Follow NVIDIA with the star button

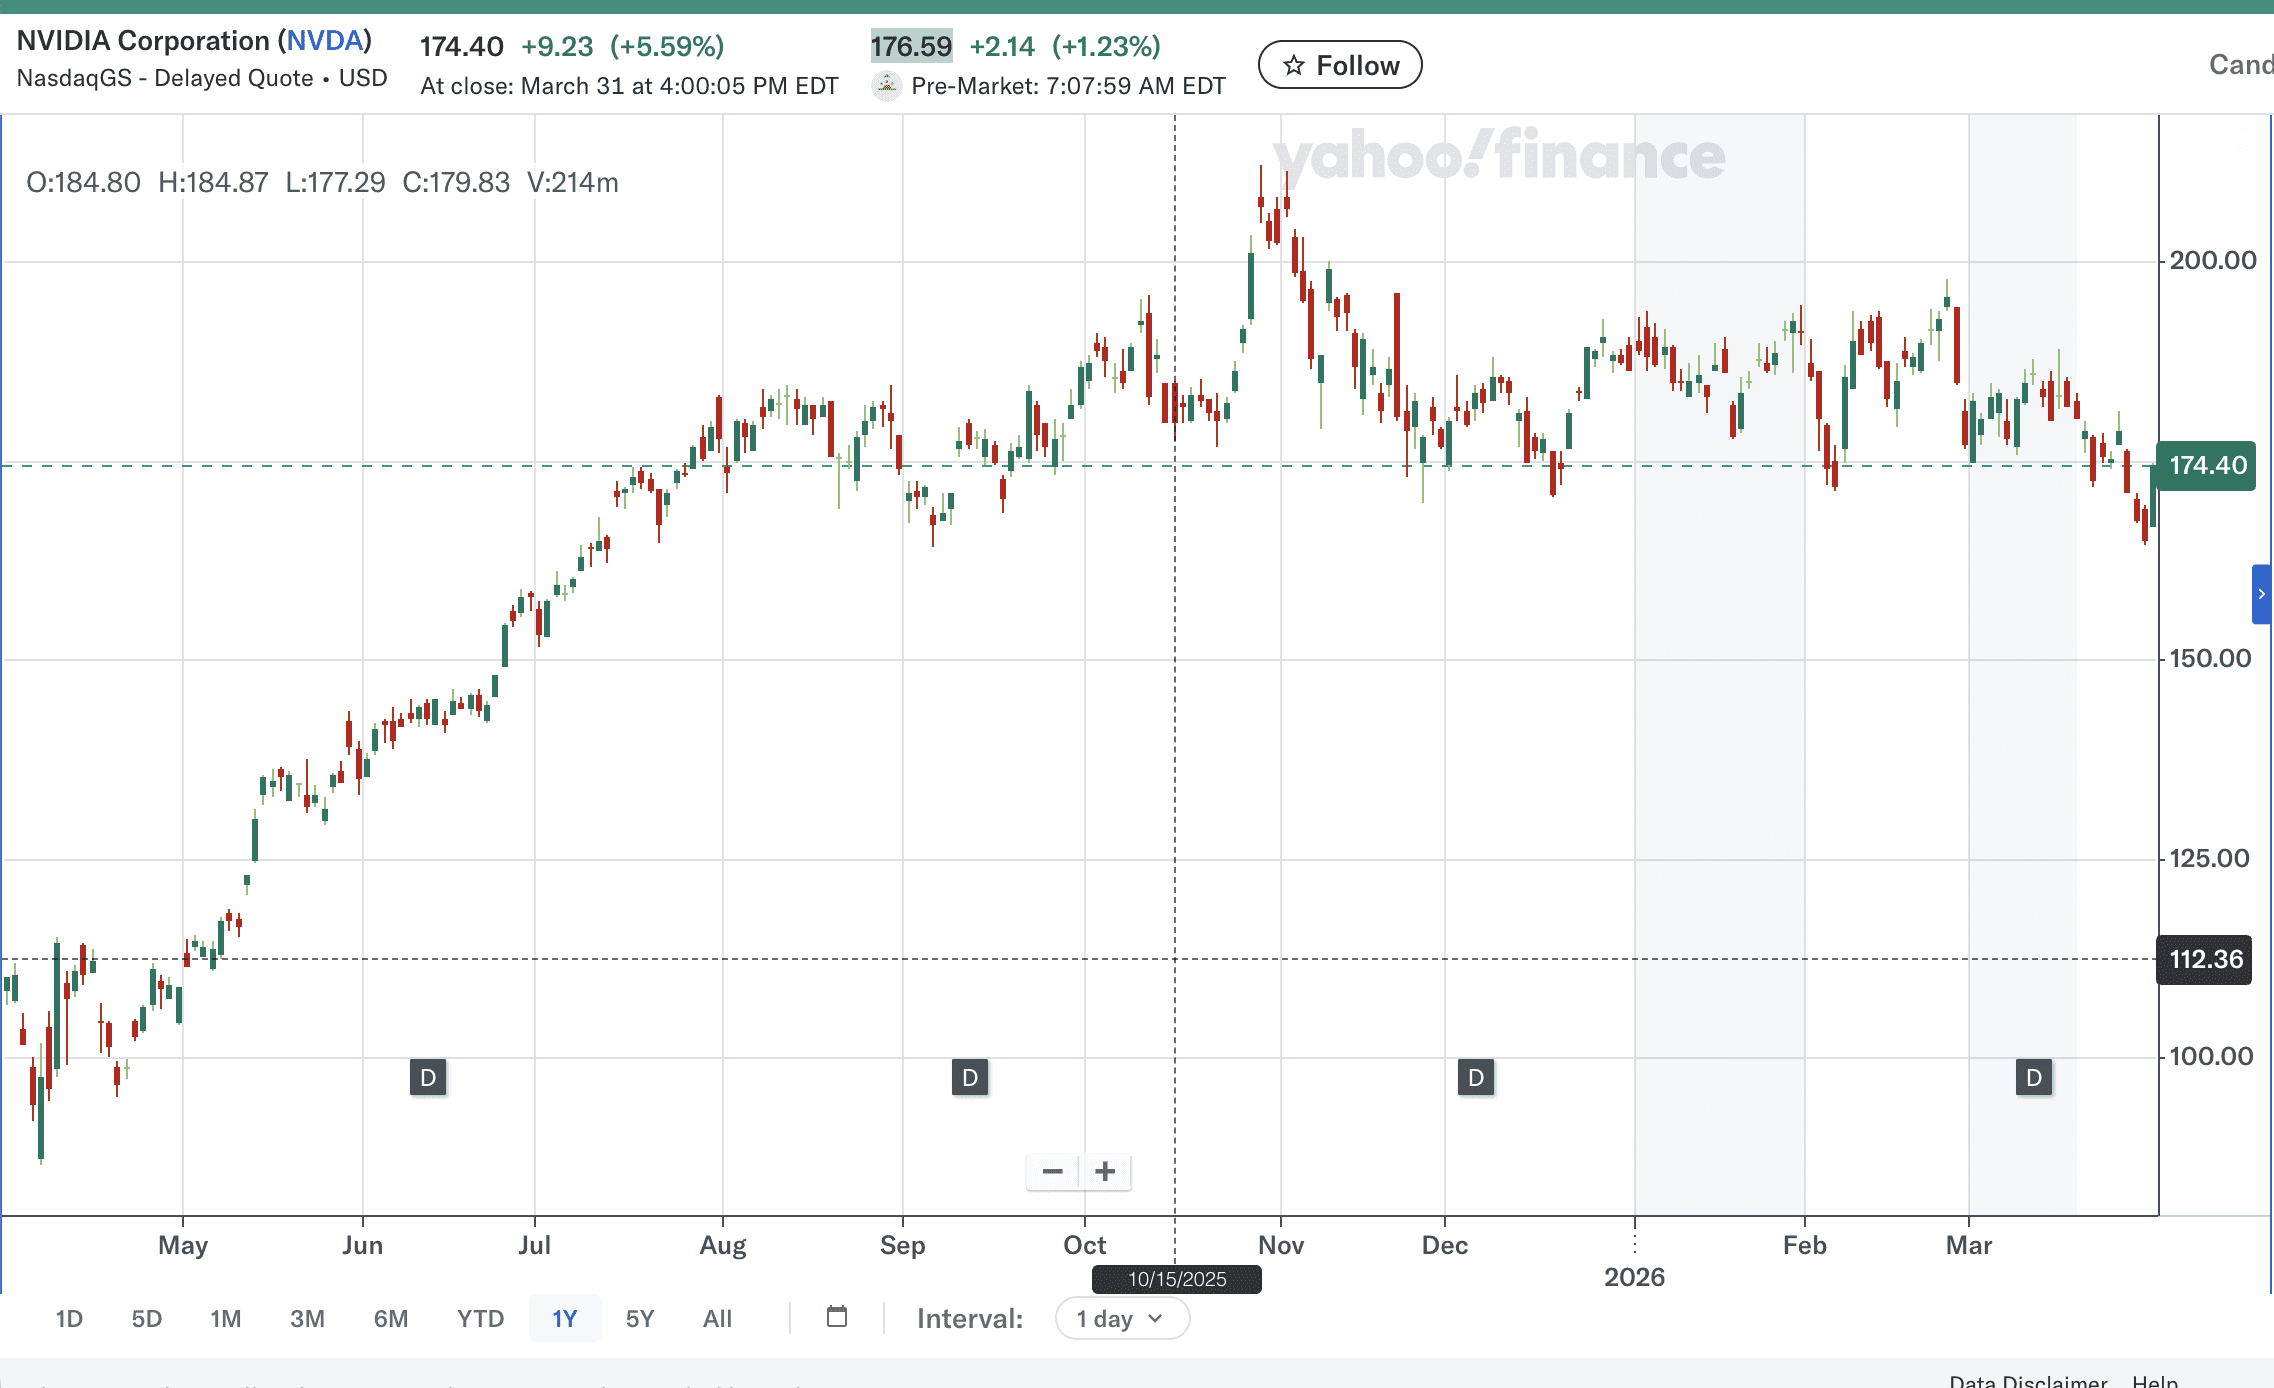(x=1339, y=65)
